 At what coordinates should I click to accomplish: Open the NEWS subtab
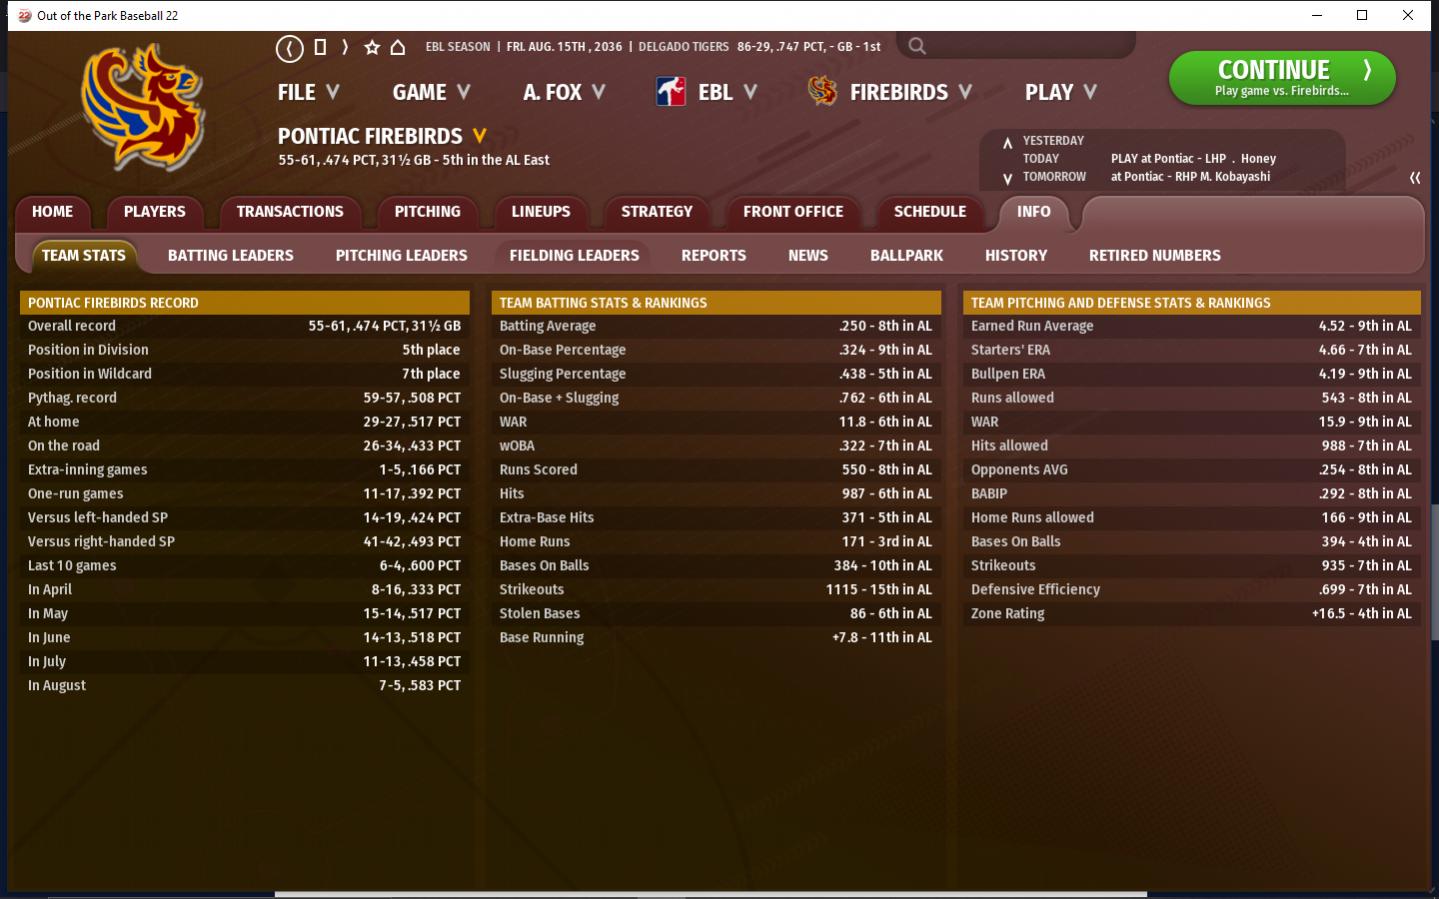(808, 256)
